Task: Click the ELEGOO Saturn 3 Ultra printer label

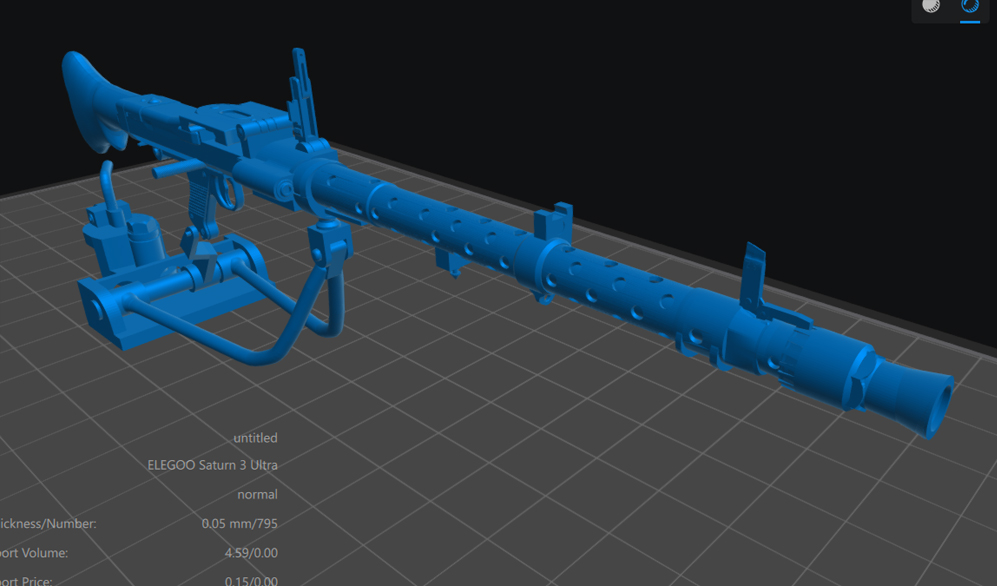Action: click(x=212, y=465)
